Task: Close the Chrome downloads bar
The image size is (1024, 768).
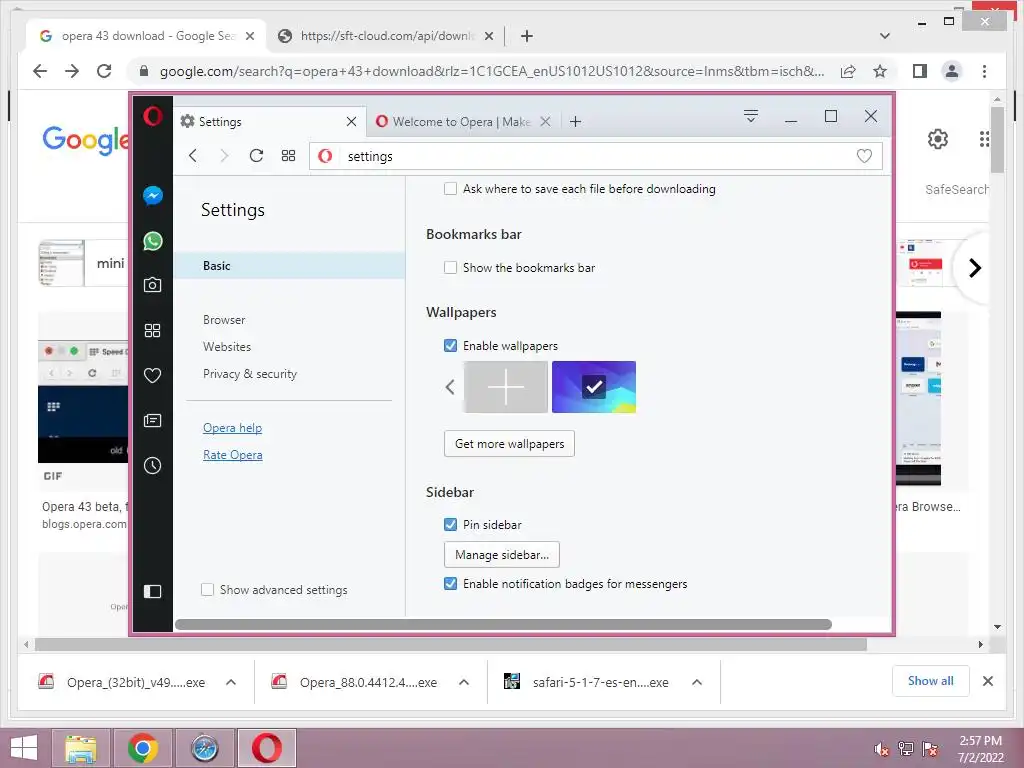Action: [x=988, y=681]
